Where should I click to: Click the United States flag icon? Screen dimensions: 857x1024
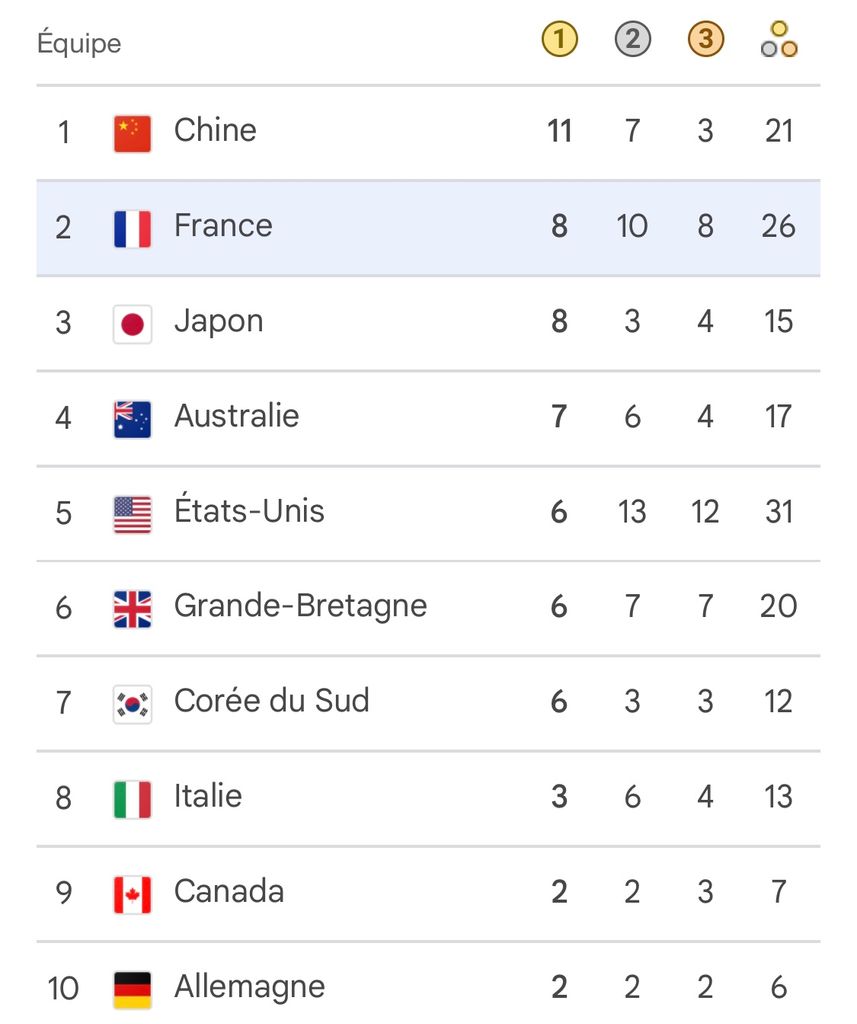(133, 515)
